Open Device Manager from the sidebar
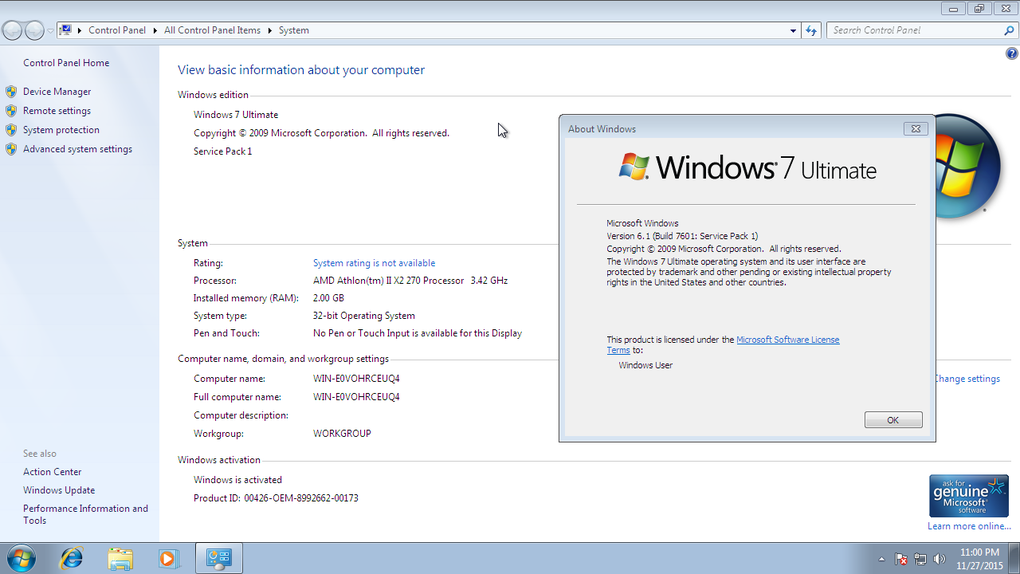Screen dimensions: 1020x574 coord(57,92)
